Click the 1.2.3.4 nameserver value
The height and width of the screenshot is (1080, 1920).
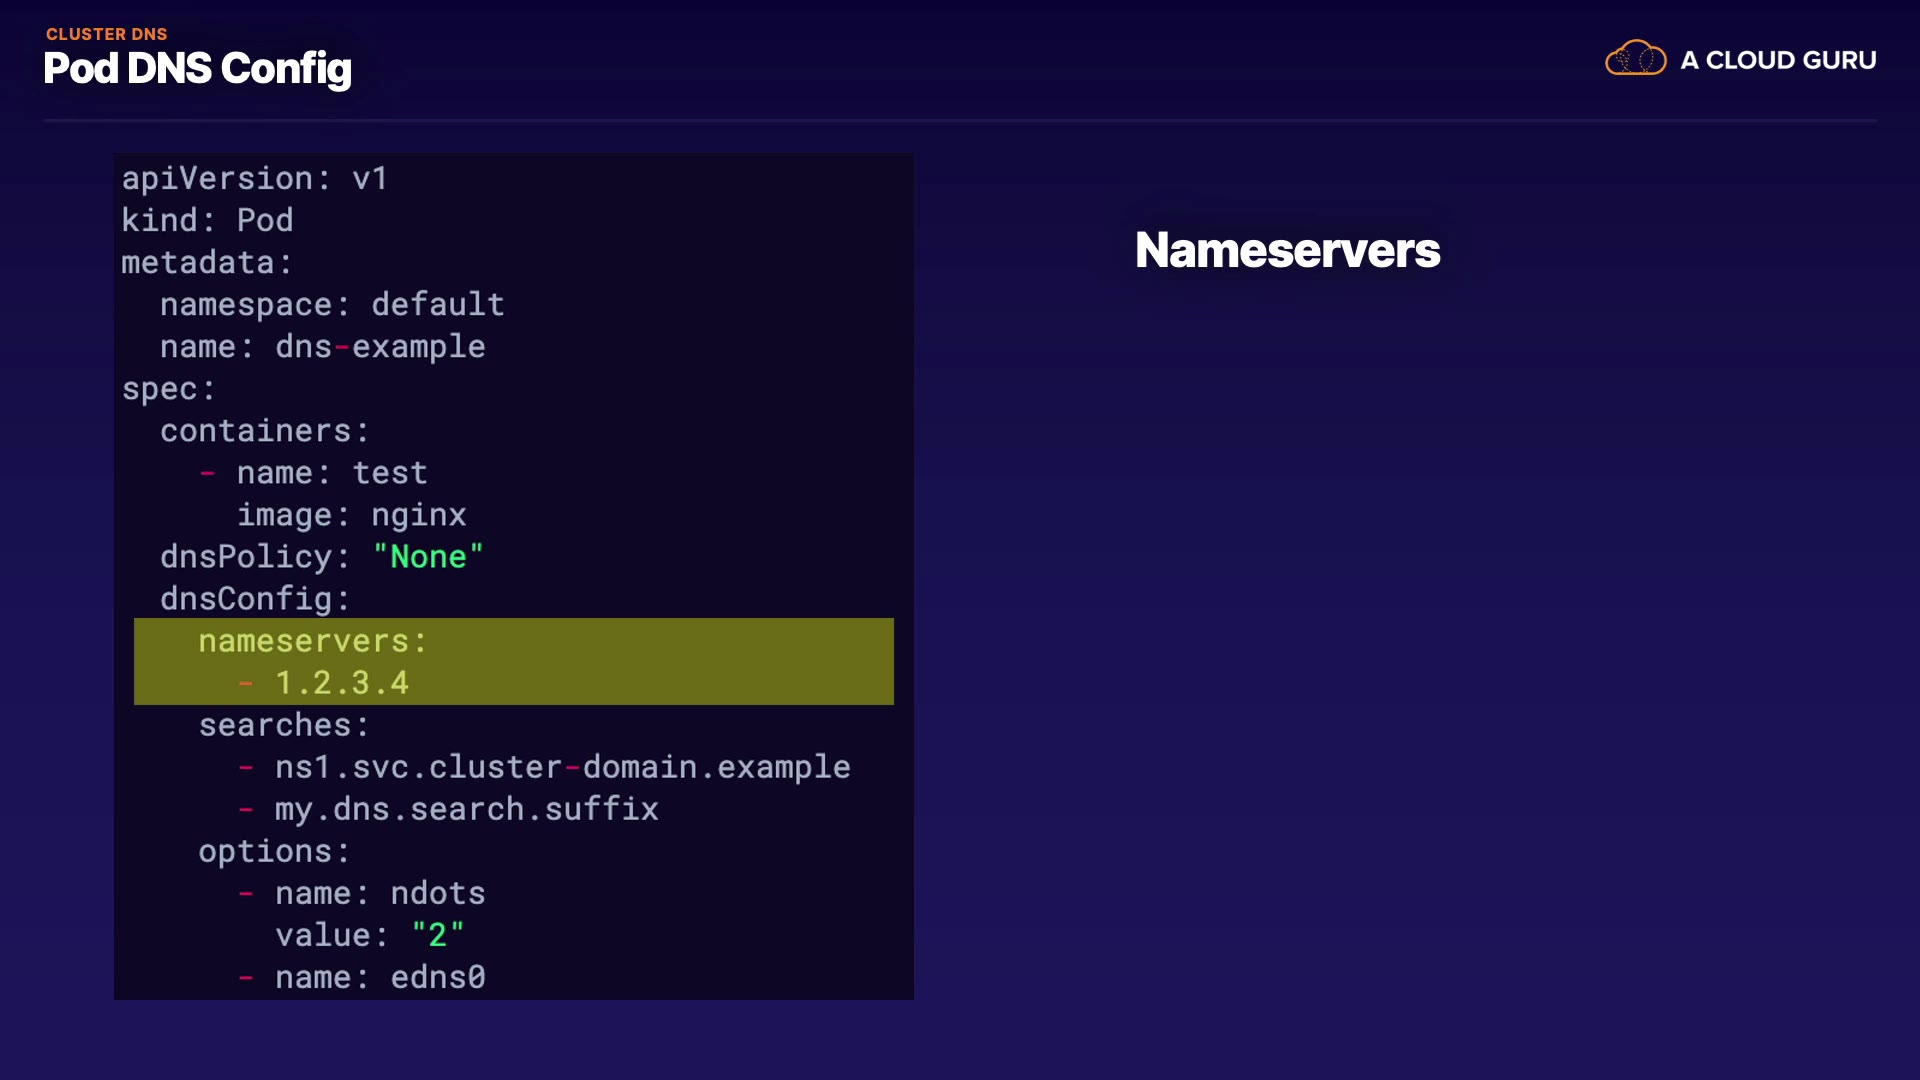pyautogui.click(x=342, y=683)
